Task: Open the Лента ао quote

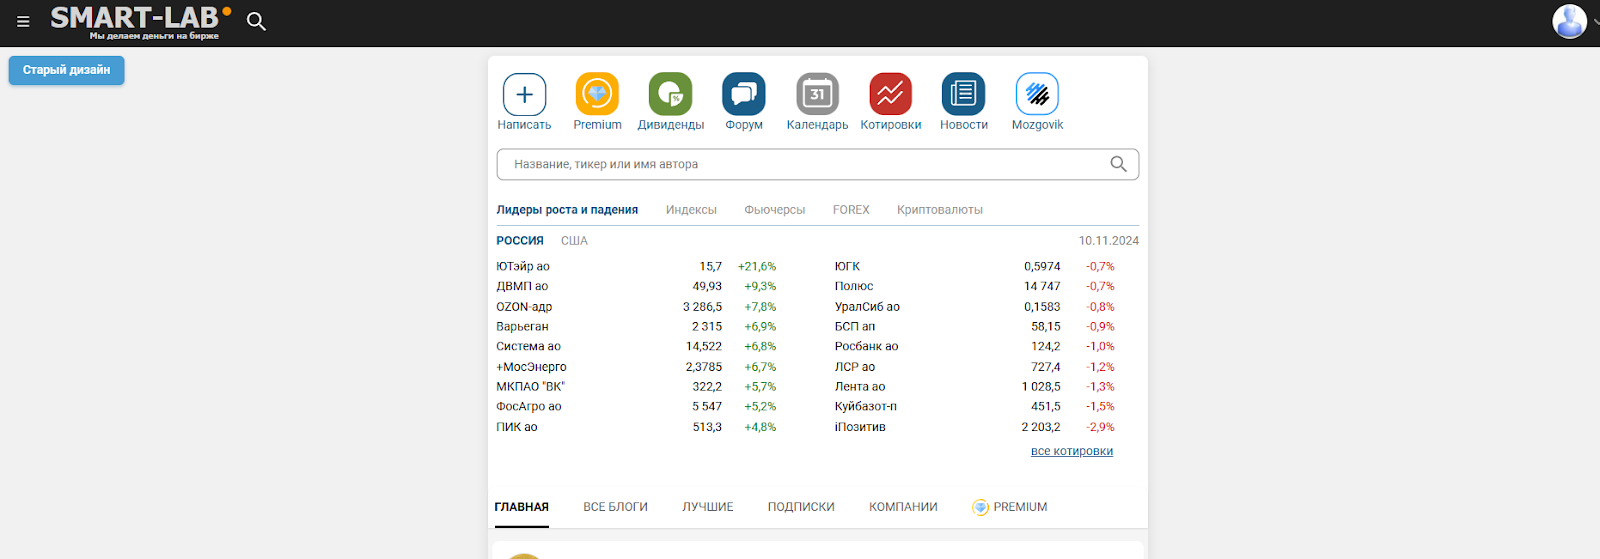Action: [x=860, y=387]
